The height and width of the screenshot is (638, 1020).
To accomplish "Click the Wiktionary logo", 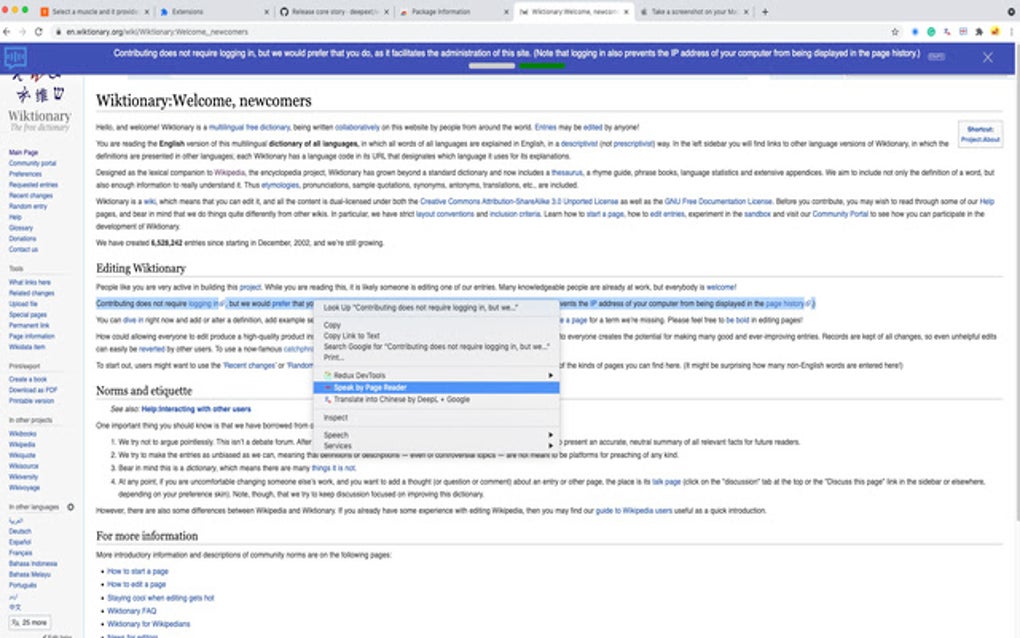I will click(x=40, y=103).
